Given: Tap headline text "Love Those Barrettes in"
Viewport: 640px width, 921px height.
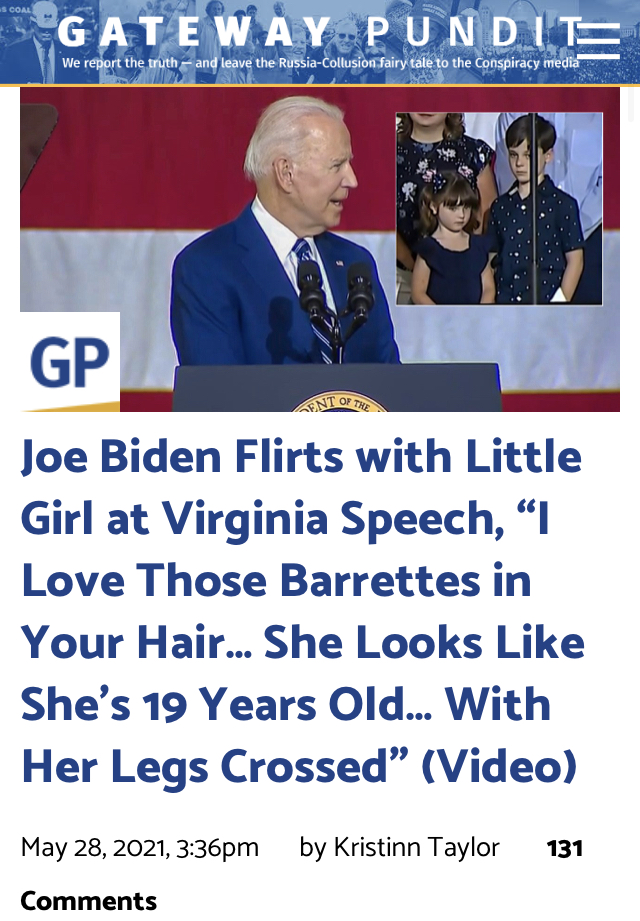Looking at the screenshot, I should [277, 581].
